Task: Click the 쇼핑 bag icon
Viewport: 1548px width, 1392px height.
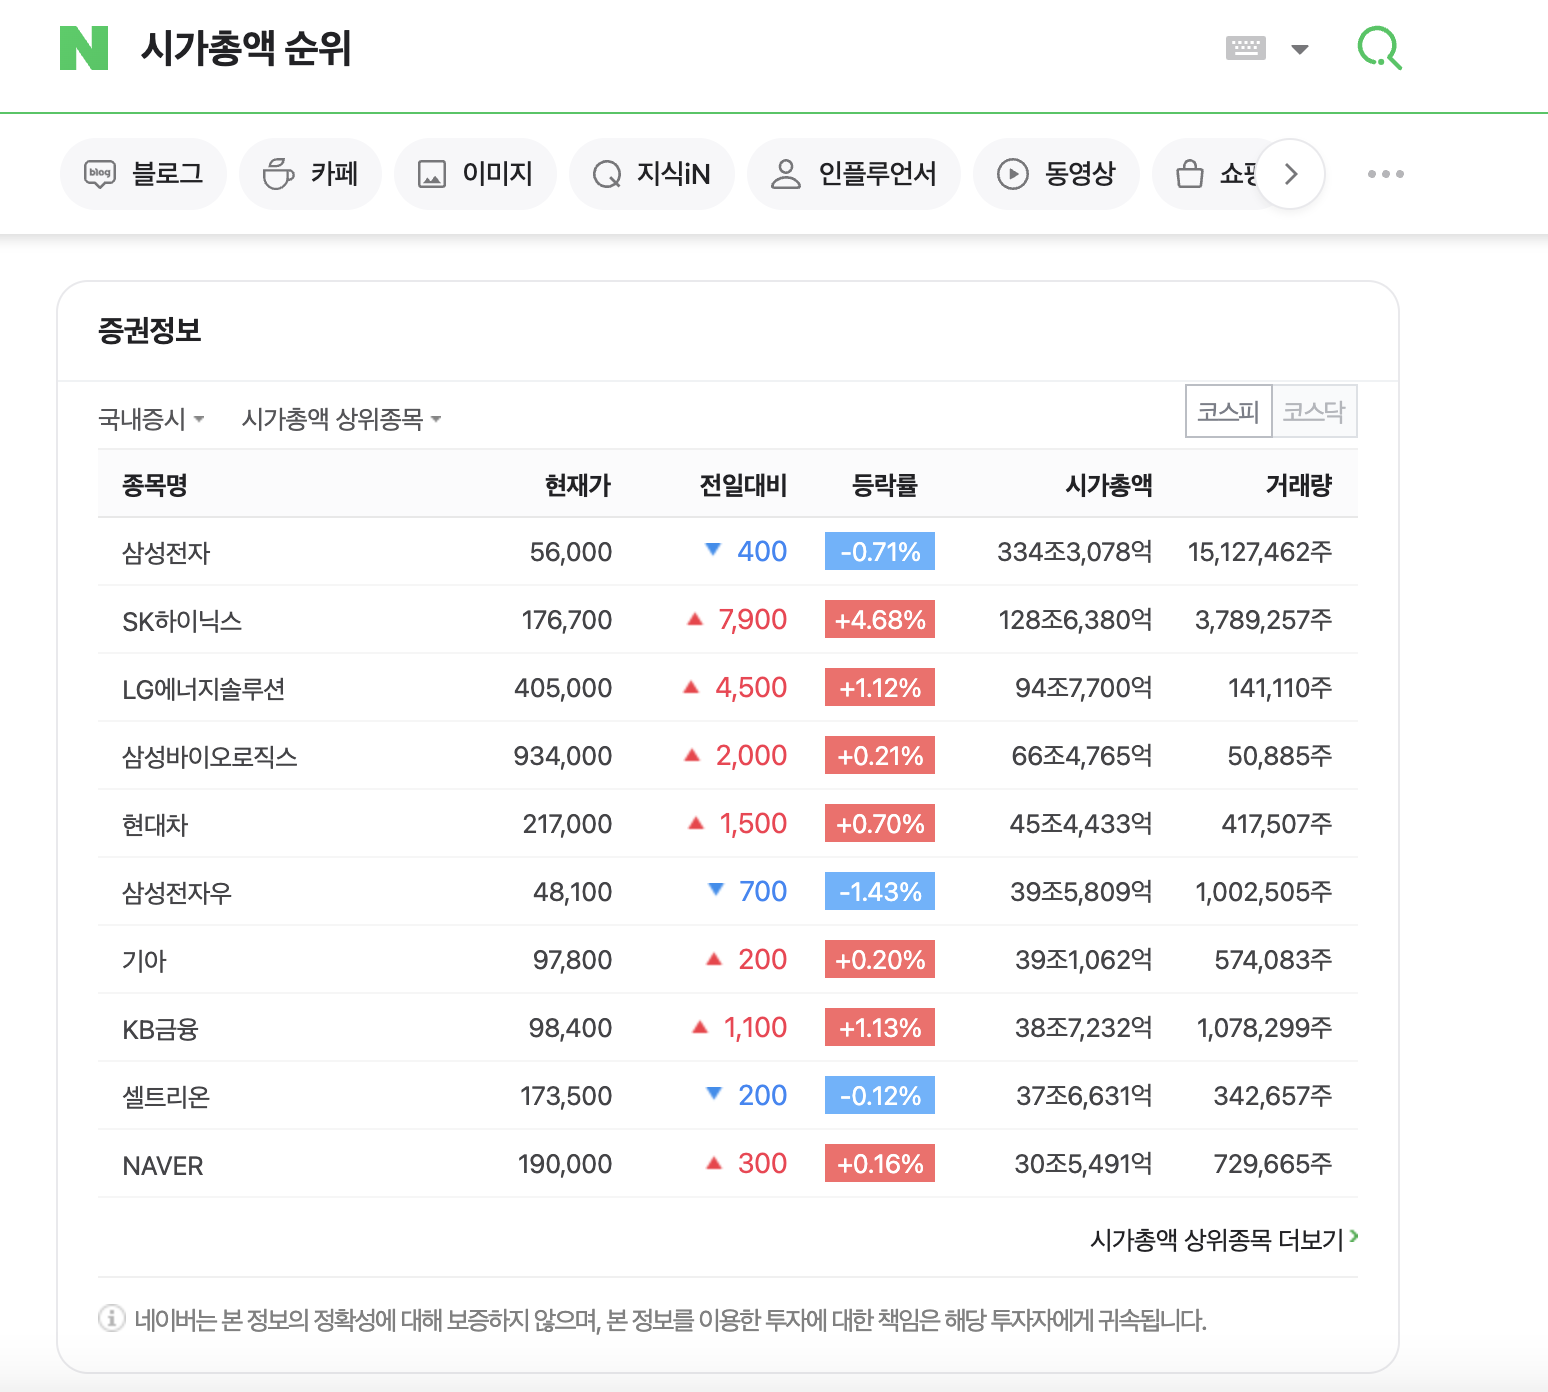Action: point(1189,173)
